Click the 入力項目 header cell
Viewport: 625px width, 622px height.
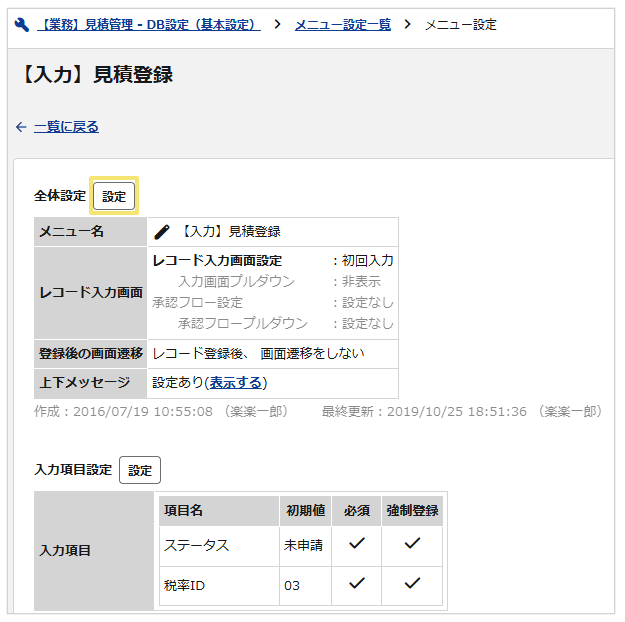(x=94, y=551)
